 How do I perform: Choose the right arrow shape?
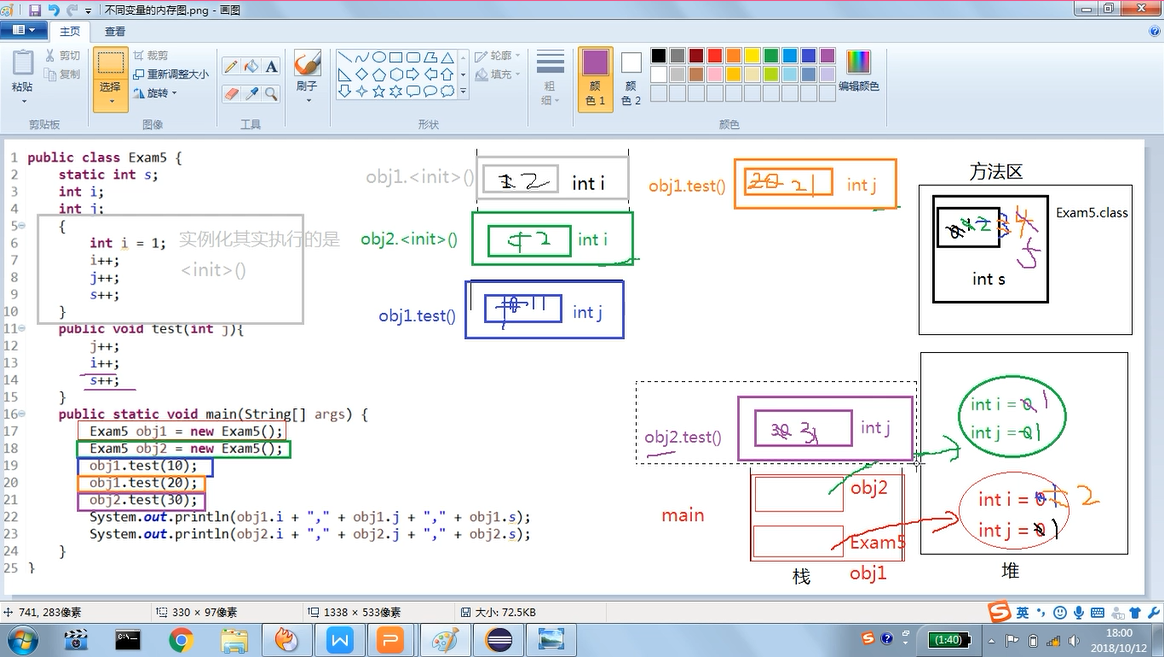[413, 74]
